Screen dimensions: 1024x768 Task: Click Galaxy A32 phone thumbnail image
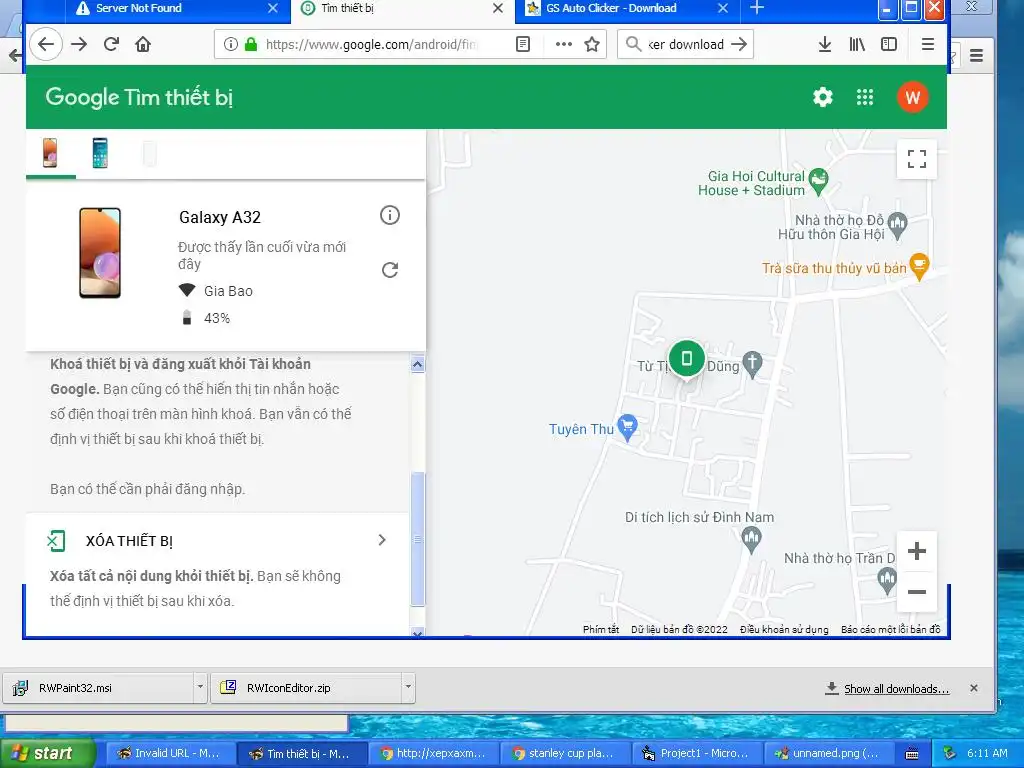pyautogui.click(x=100, y=253)
